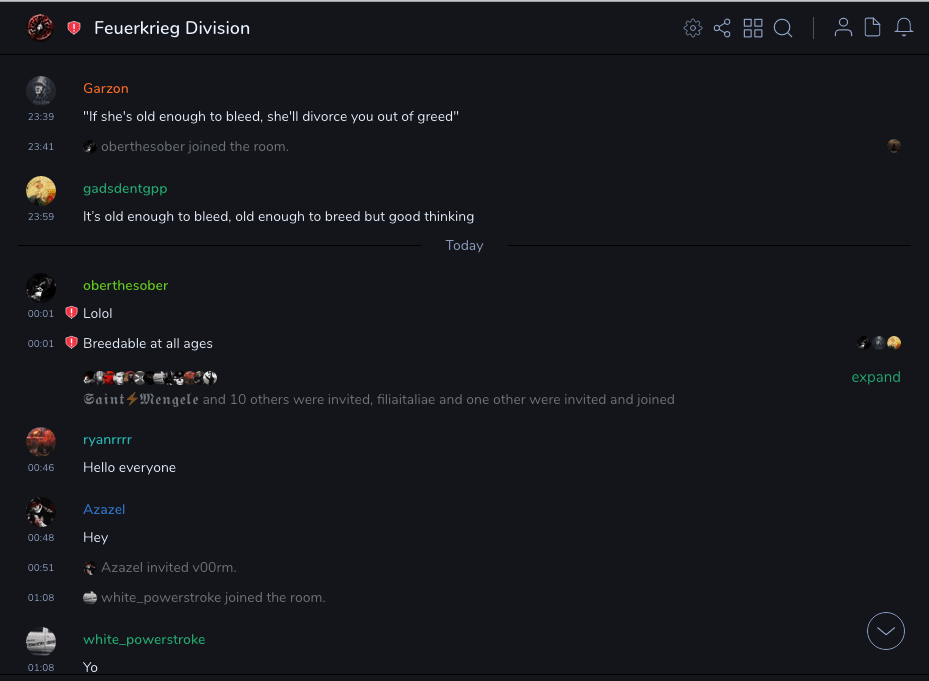The width and height of the screenshot is (929, 681).
Task: Click the share room icon
Action: click(x=722, y=28)
